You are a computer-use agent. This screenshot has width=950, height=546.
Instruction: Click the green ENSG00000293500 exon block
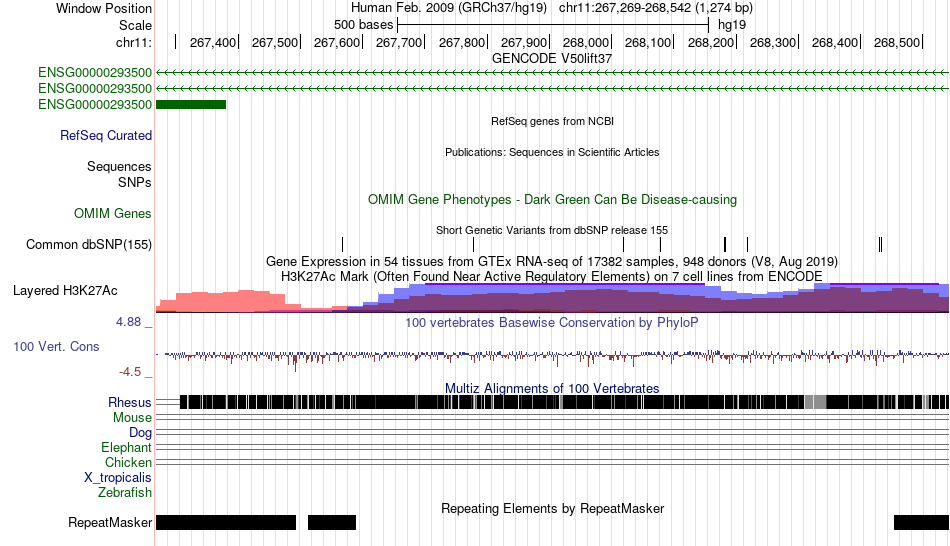191,104
